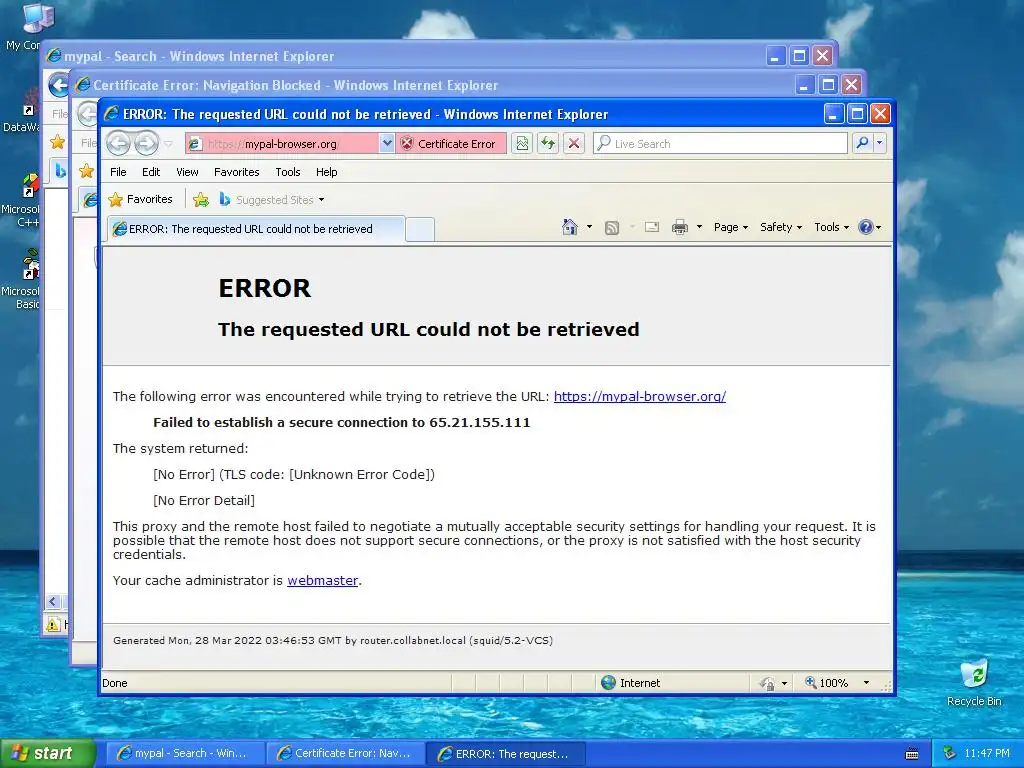This screenshot has width=1024, height=768.
Task: Open the recent pages dropdown beside Forward
Action: 168,144
